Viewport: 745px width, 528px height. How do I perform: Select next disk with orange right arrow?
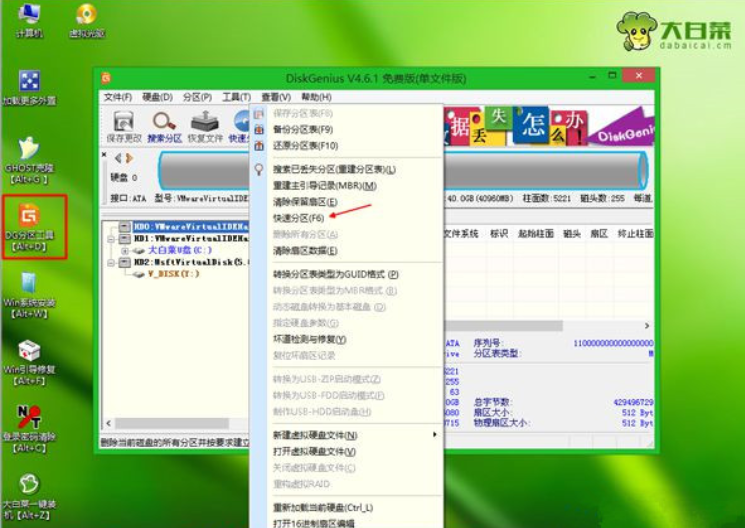click(x=129, y=158)
